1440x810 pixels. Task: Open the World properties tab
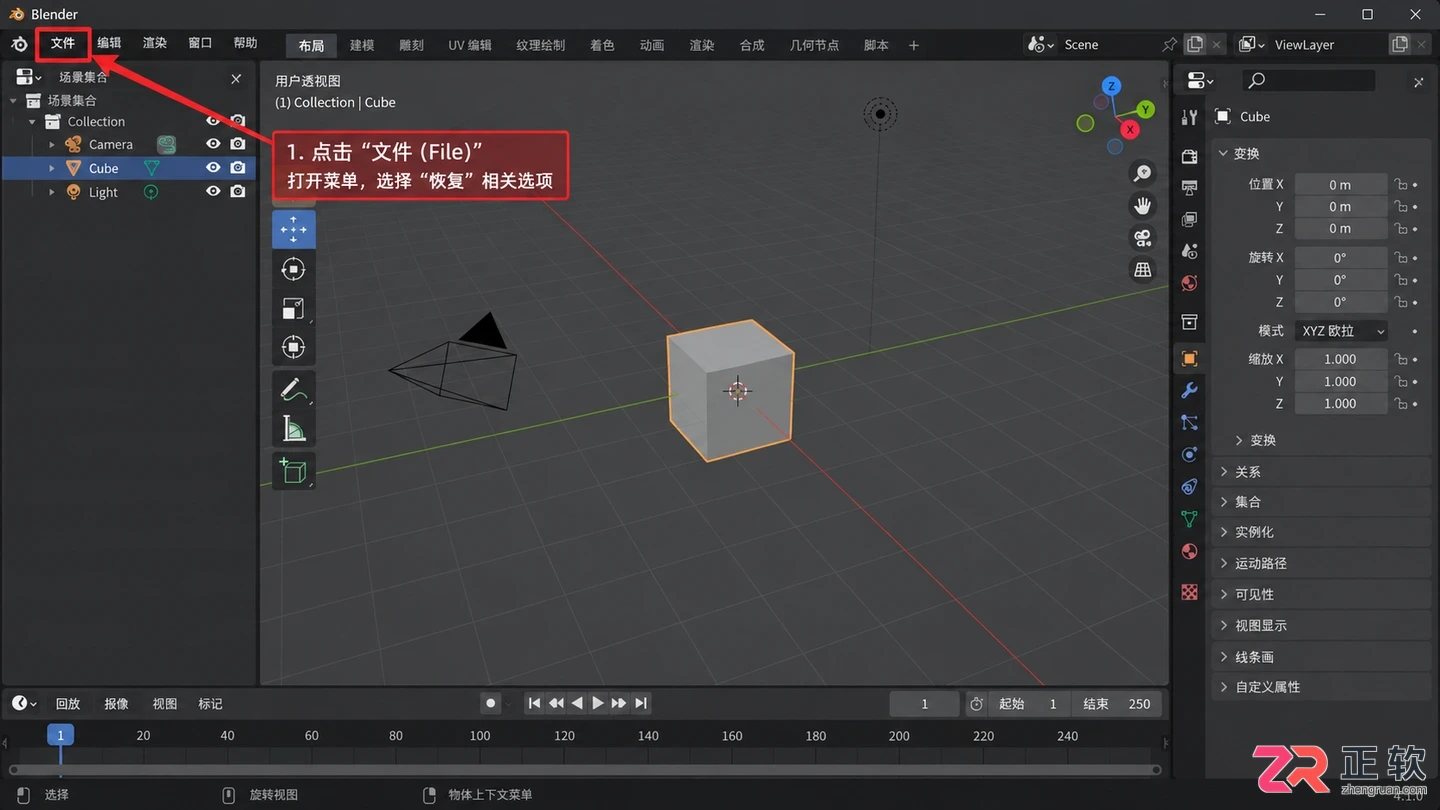point(1189,283)
